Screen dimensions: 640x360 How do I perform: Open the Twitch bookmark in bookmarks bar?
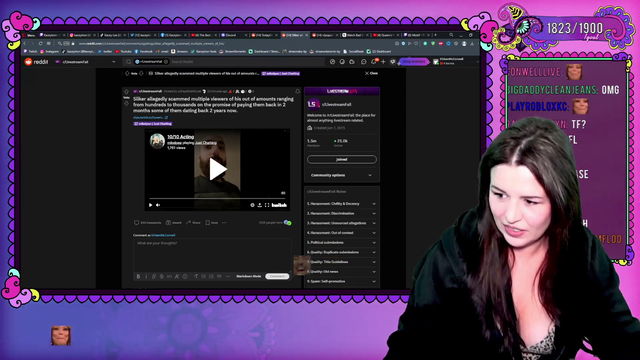pos(31,52)
